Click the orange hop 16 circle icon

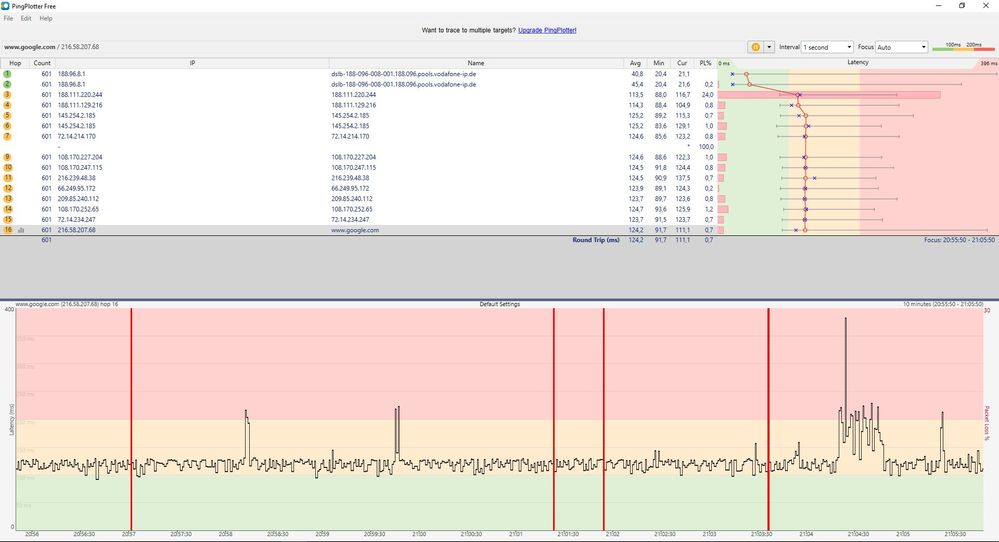[x=8, y=230]
